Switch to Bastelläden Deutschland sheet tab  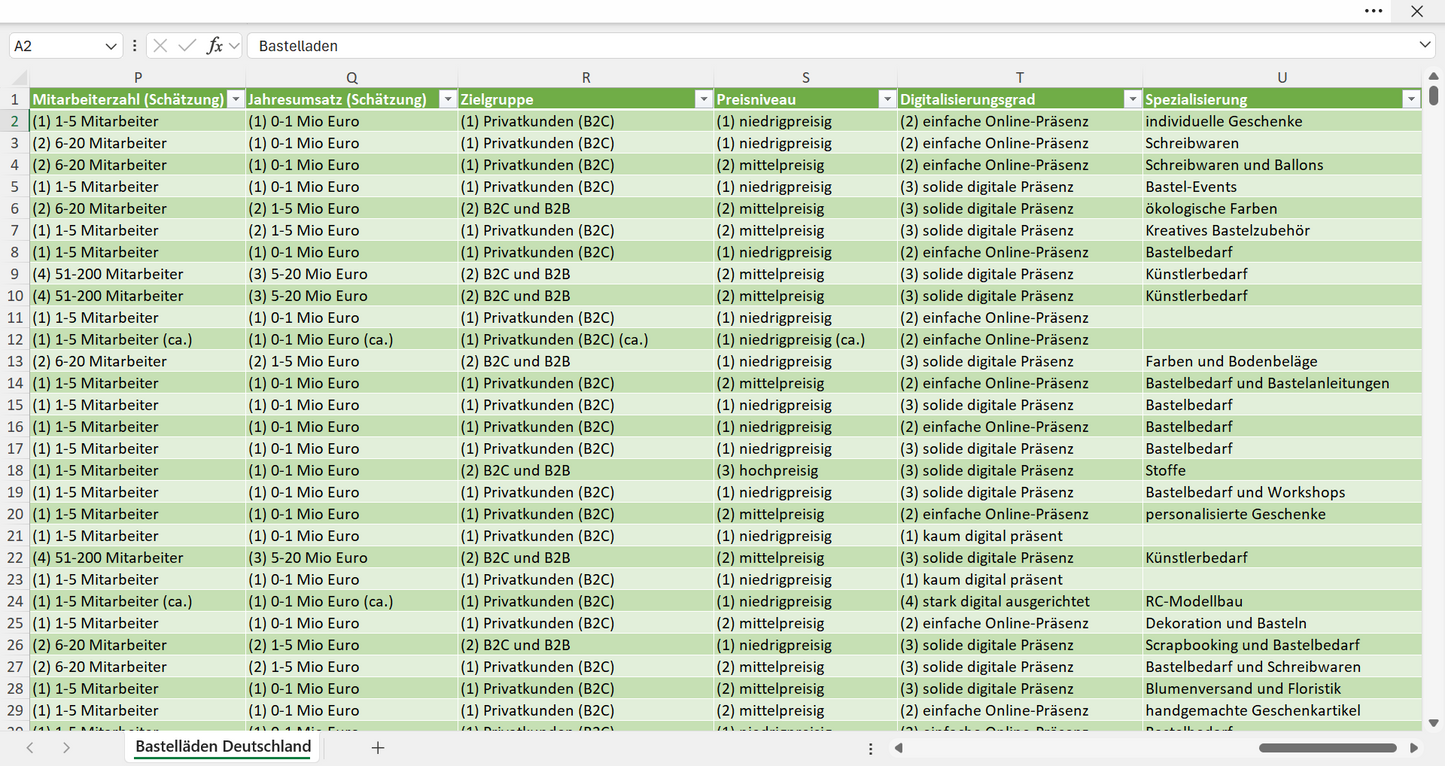(x=223, y=747)
